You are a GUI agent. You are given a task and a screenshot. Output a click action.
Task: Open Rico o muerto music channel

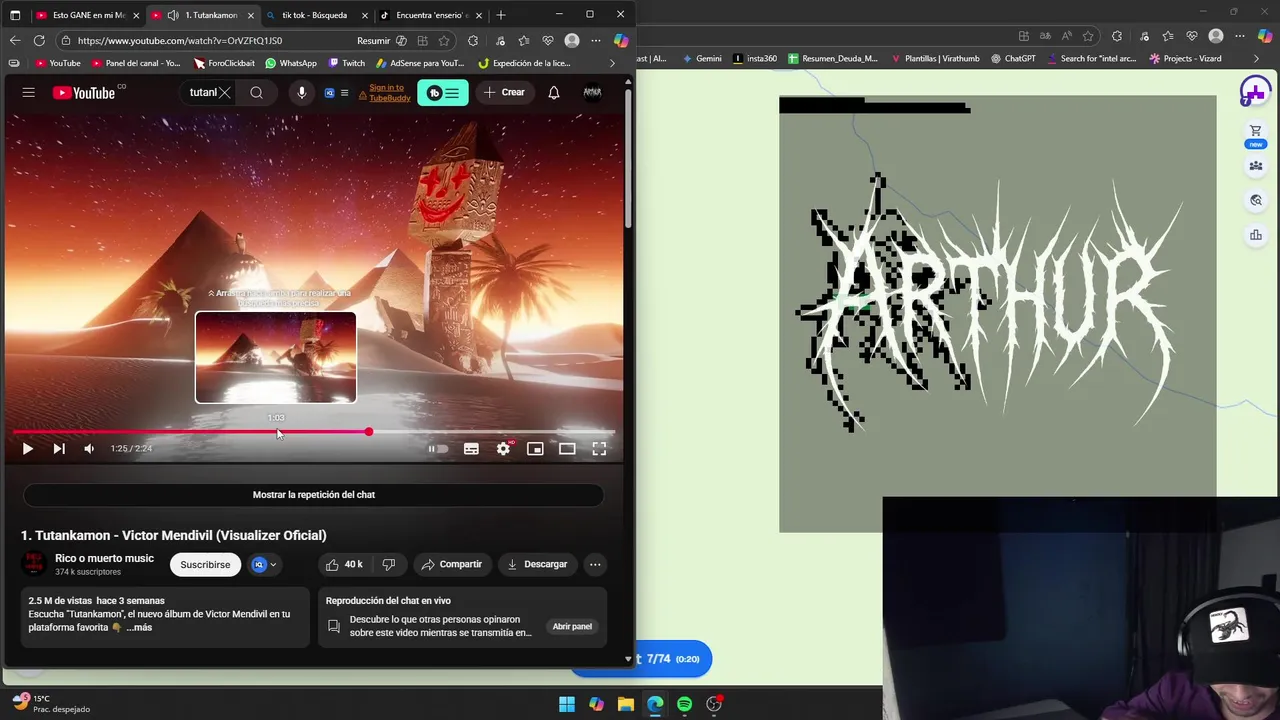(x=104, y=558)
